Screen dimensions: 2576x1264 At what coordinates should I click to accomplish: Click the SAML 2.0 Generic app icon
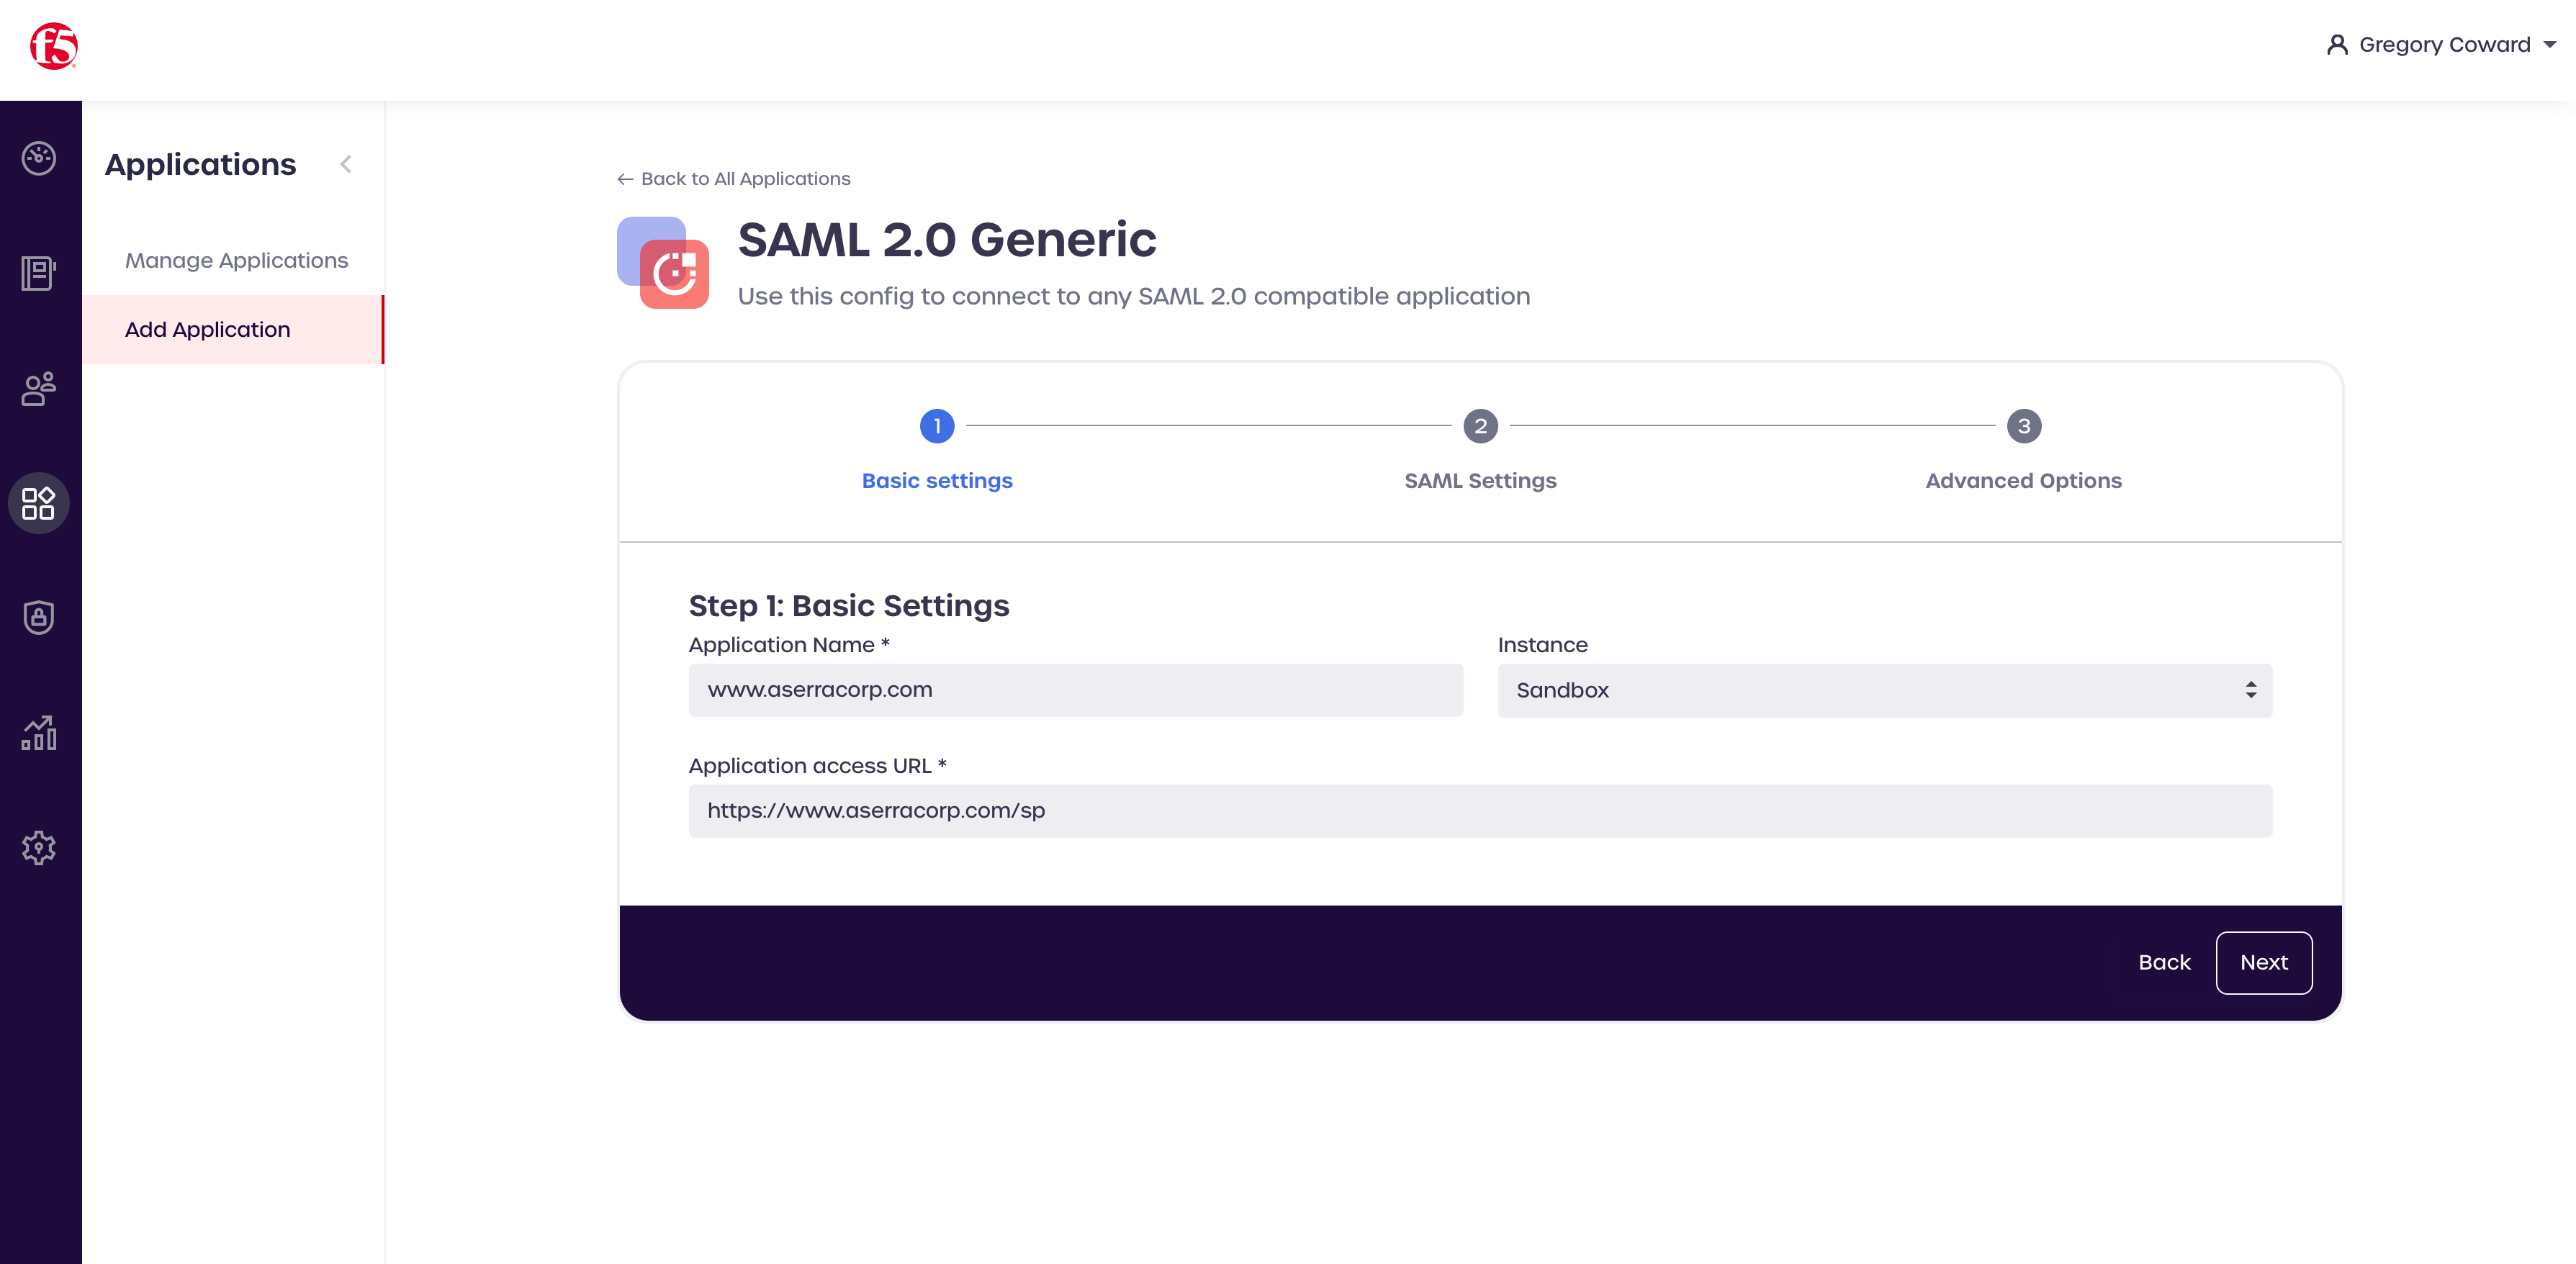[663, 263]
